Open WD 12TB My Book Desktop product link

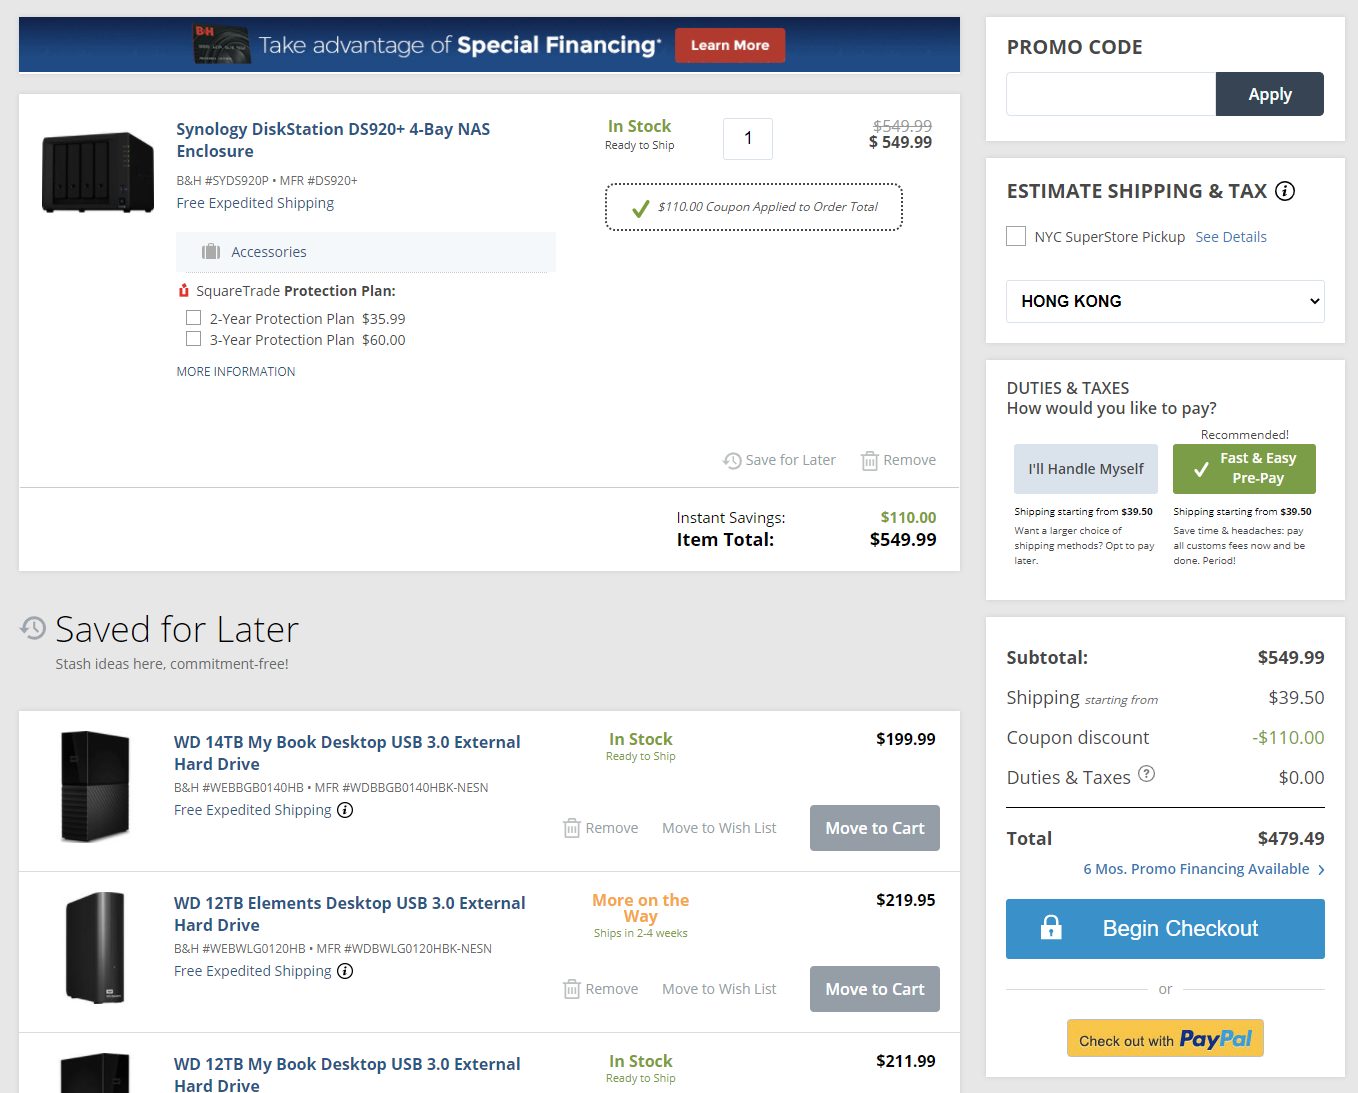(x=347, y=1074)
